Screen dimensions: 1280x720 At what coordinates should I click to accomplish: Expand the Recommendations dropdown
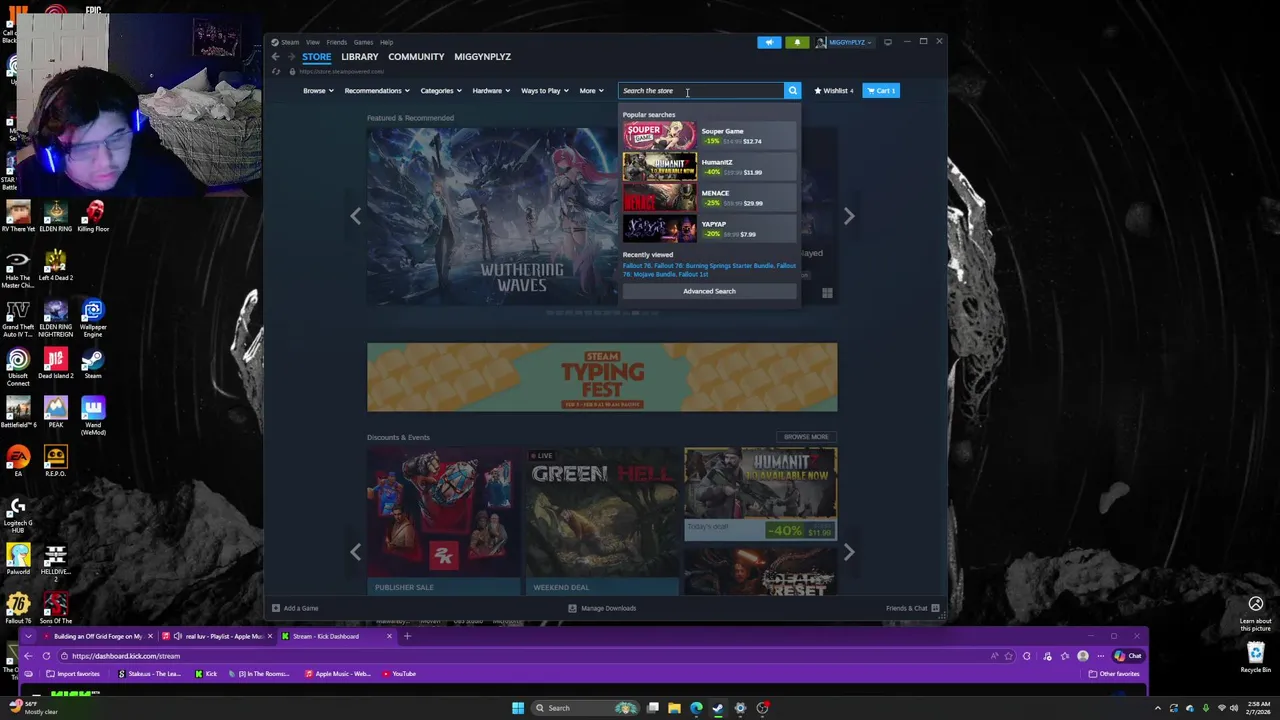(377, 91)
